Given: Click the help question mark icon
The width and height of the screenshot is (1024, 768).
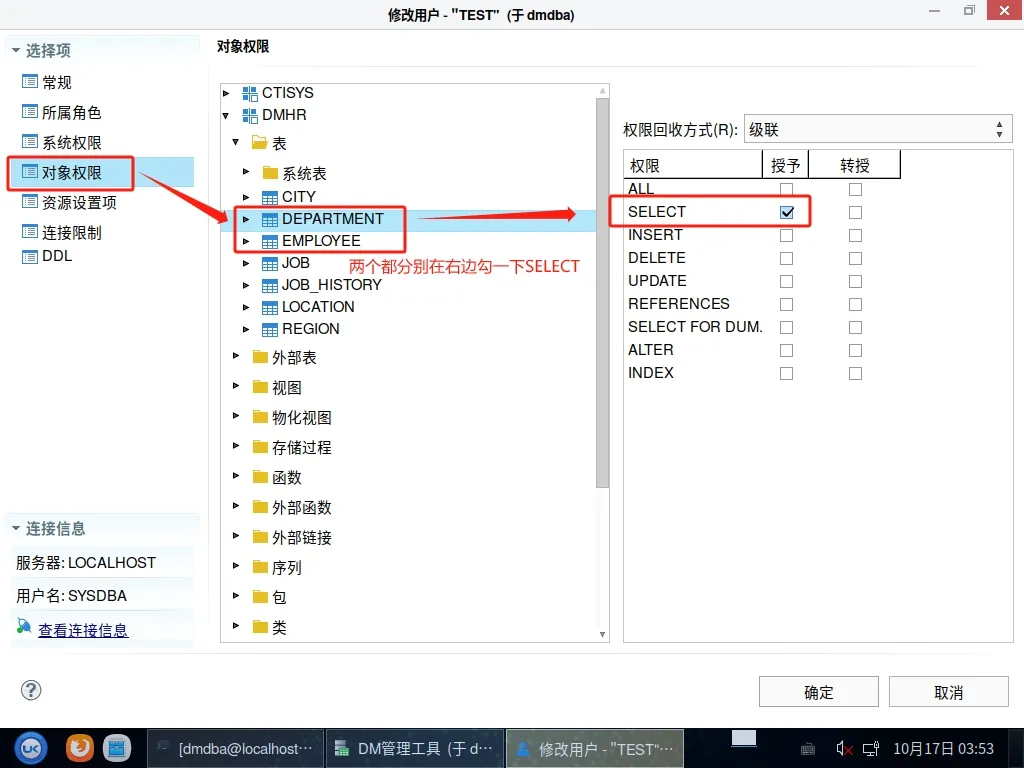Looking at the screenshot, I should point(31,690).
